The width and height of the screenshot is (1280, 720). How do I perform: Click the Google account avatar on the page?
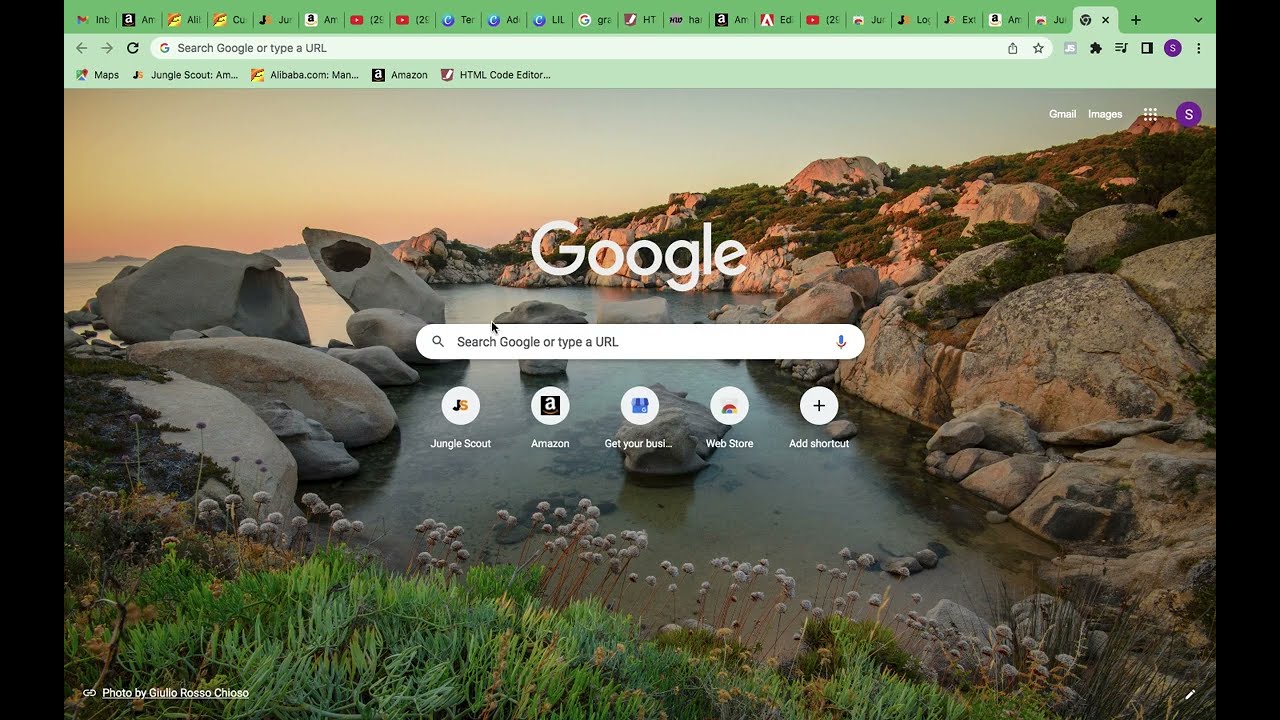point(1188,114)
